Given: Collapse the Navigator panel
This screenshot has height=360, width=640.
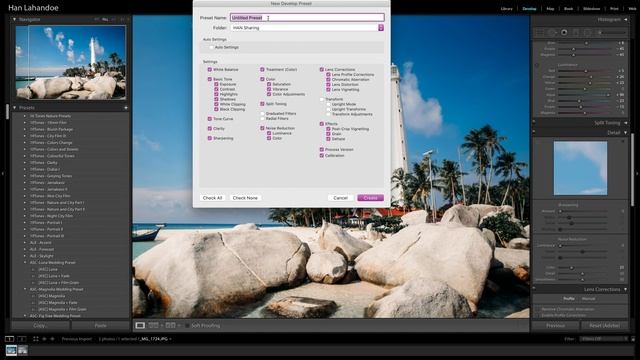Looking at the screenshot, I should [14, 19].
